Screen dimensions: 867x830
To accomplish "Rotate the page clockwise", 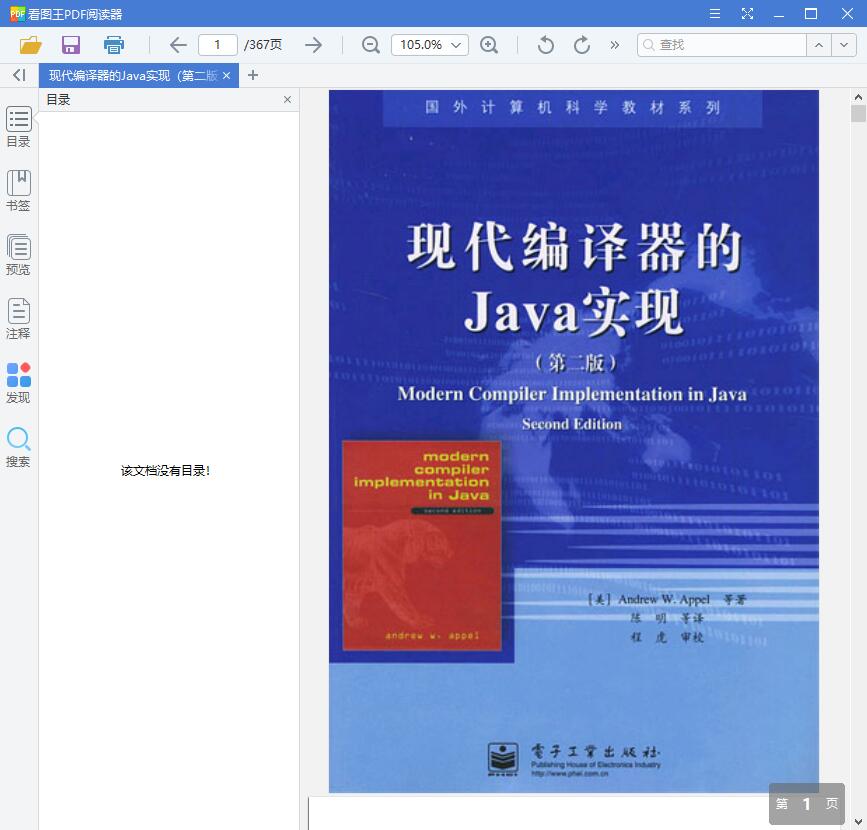I will (582, 45).
